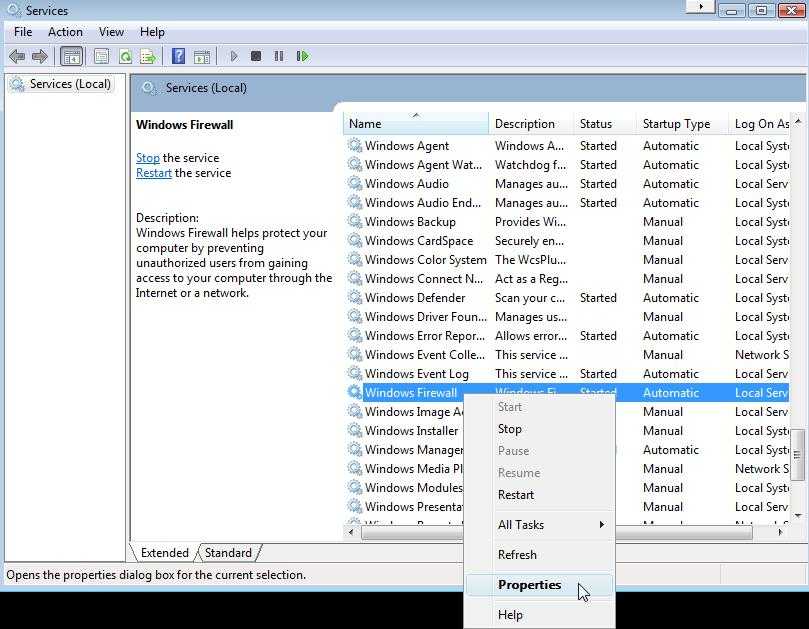809x629 pixels.
Task: Sort by the Name column header
Action: pyautogui.click(x=416, y=124)
